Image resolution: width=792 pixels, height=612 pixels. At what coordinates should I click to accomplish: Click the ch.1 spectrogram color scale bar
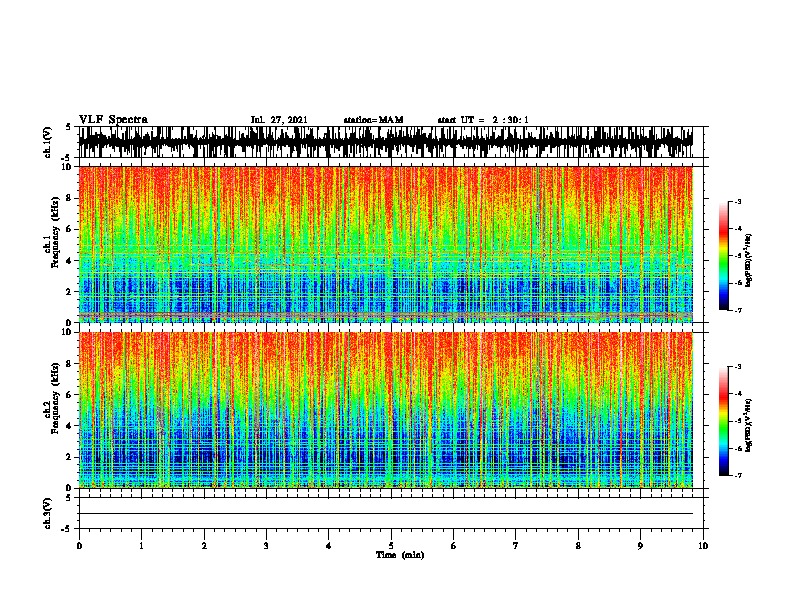click(724, 256)
